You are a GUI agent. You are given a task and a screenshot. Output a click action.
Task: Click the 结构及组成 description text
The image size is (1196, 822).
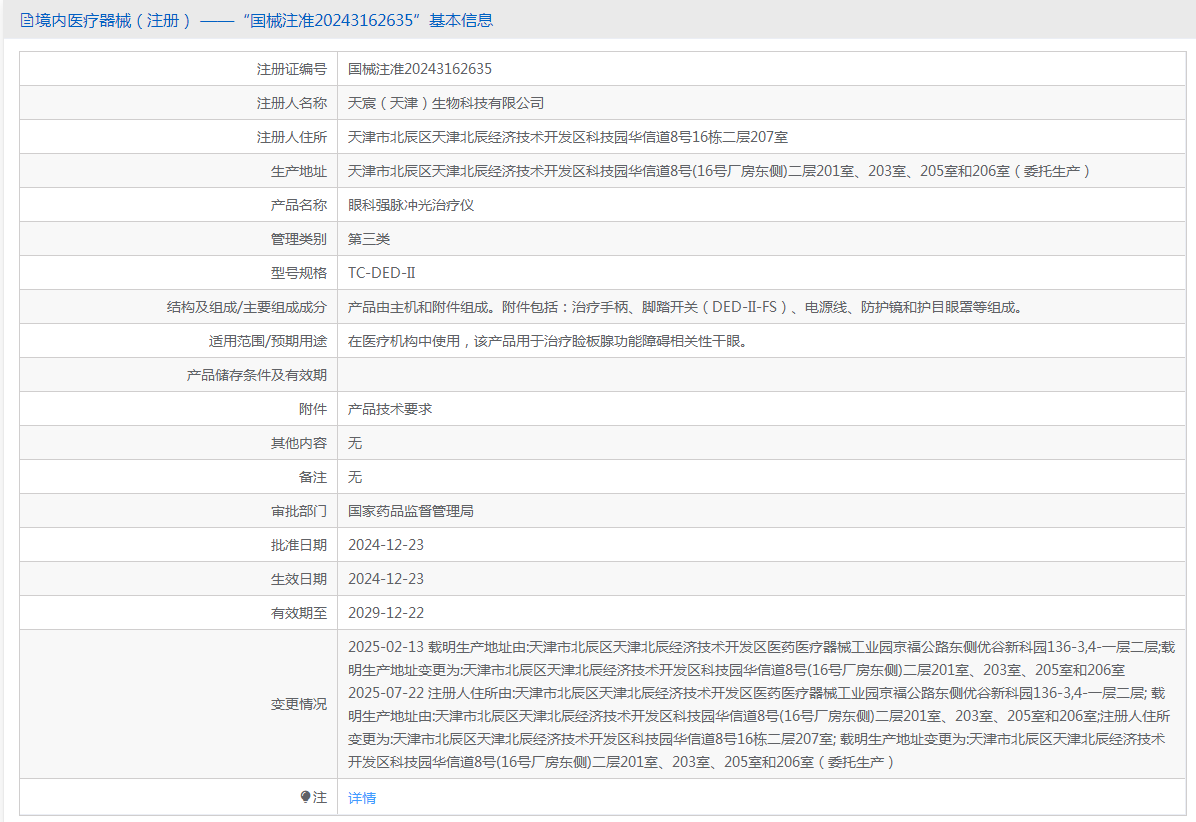point(685,307)
